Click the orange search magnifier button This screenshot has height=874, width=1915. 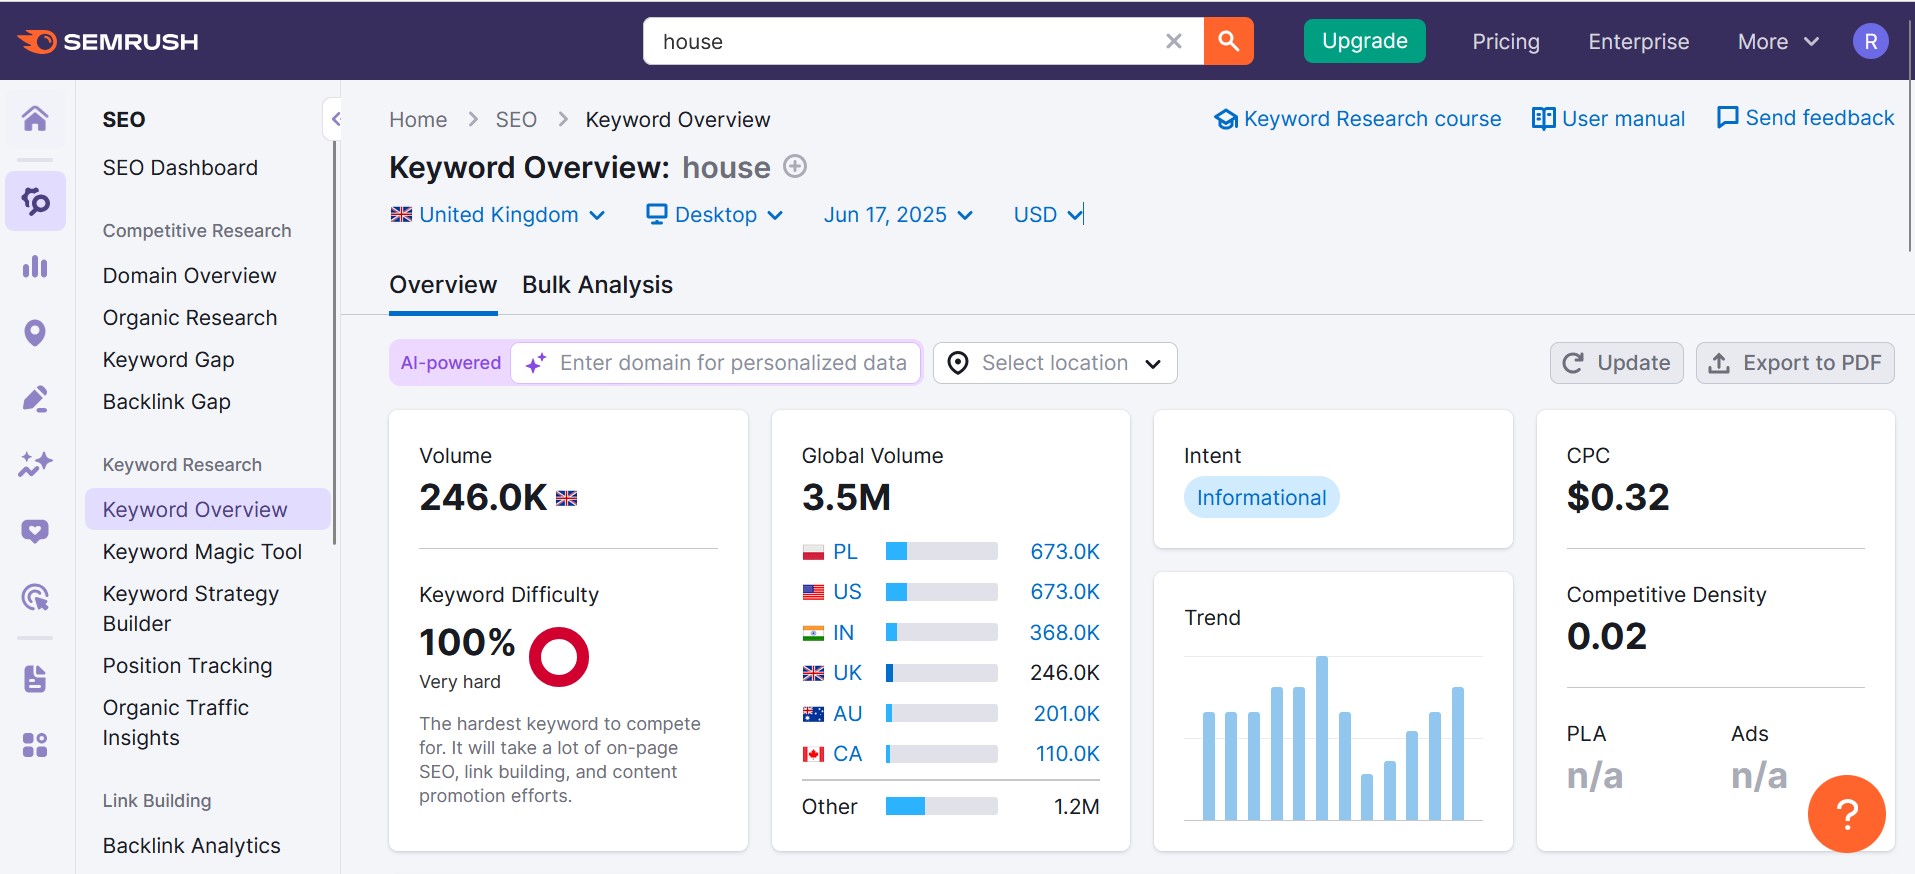[1228, 41]
